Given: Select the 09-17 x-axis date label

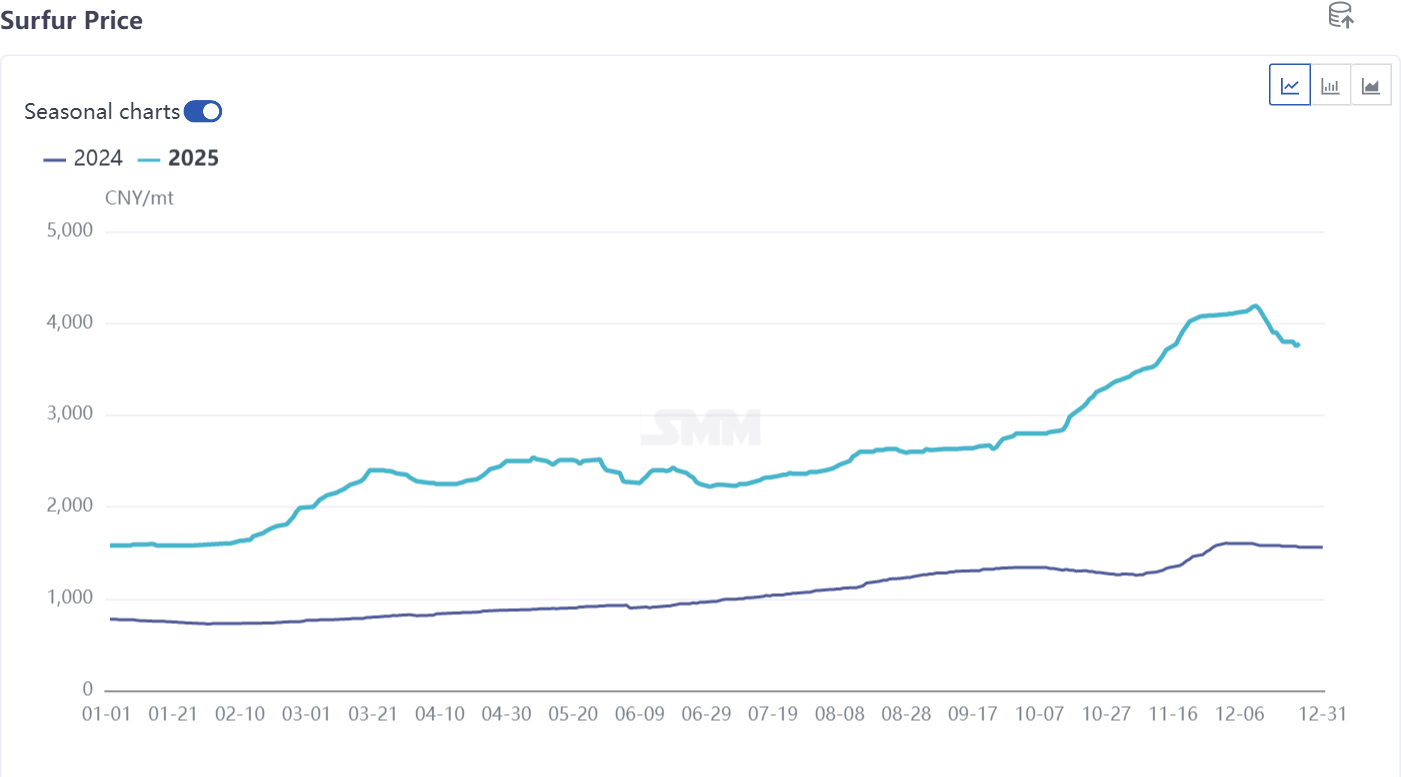Looking at the screenshot, I should click(972, 714).
